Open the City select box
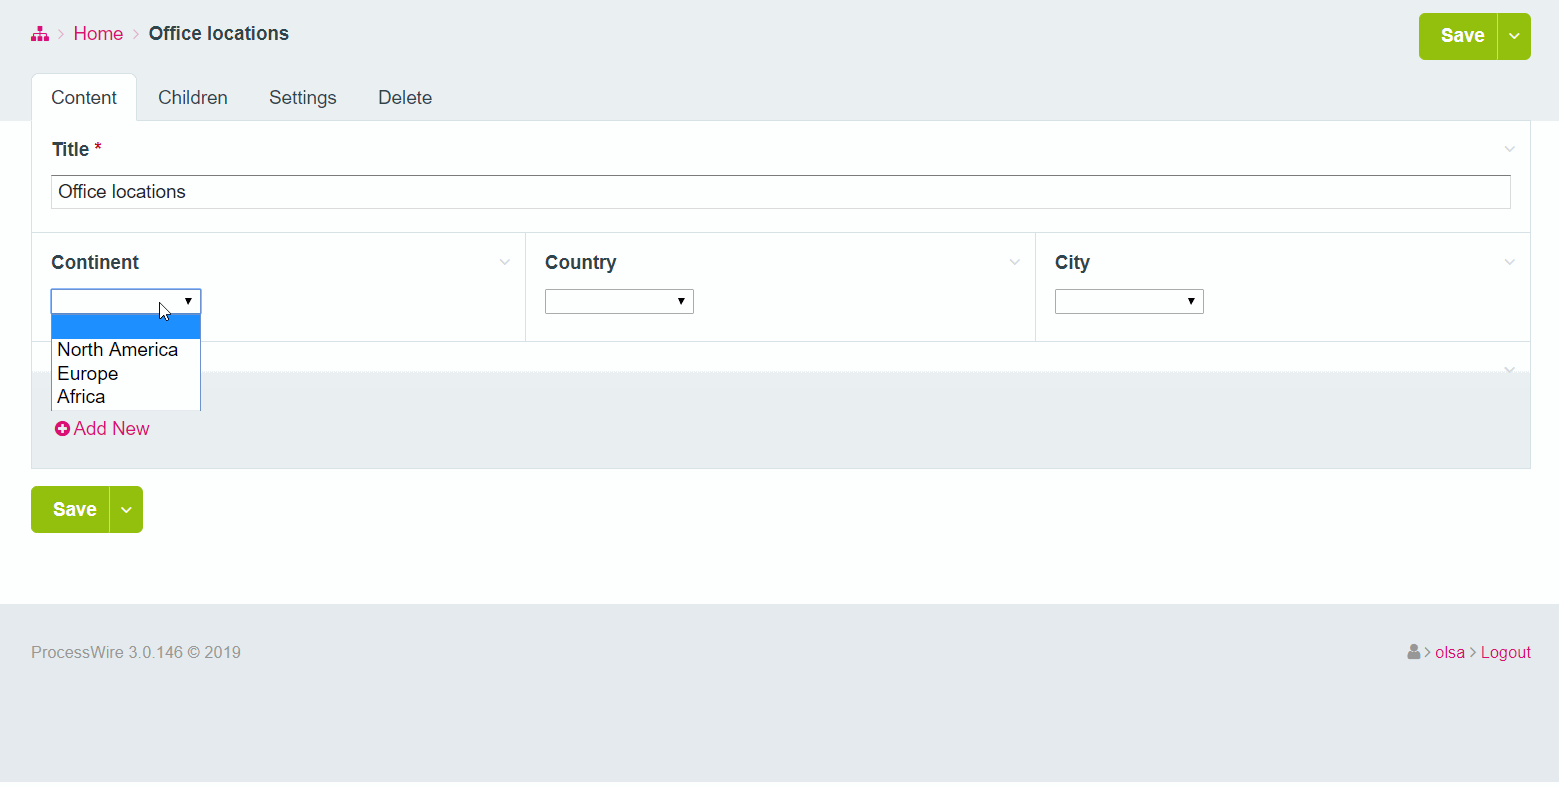The width and height of the screenshot is (1559, 787). [x=1129, y=301]
